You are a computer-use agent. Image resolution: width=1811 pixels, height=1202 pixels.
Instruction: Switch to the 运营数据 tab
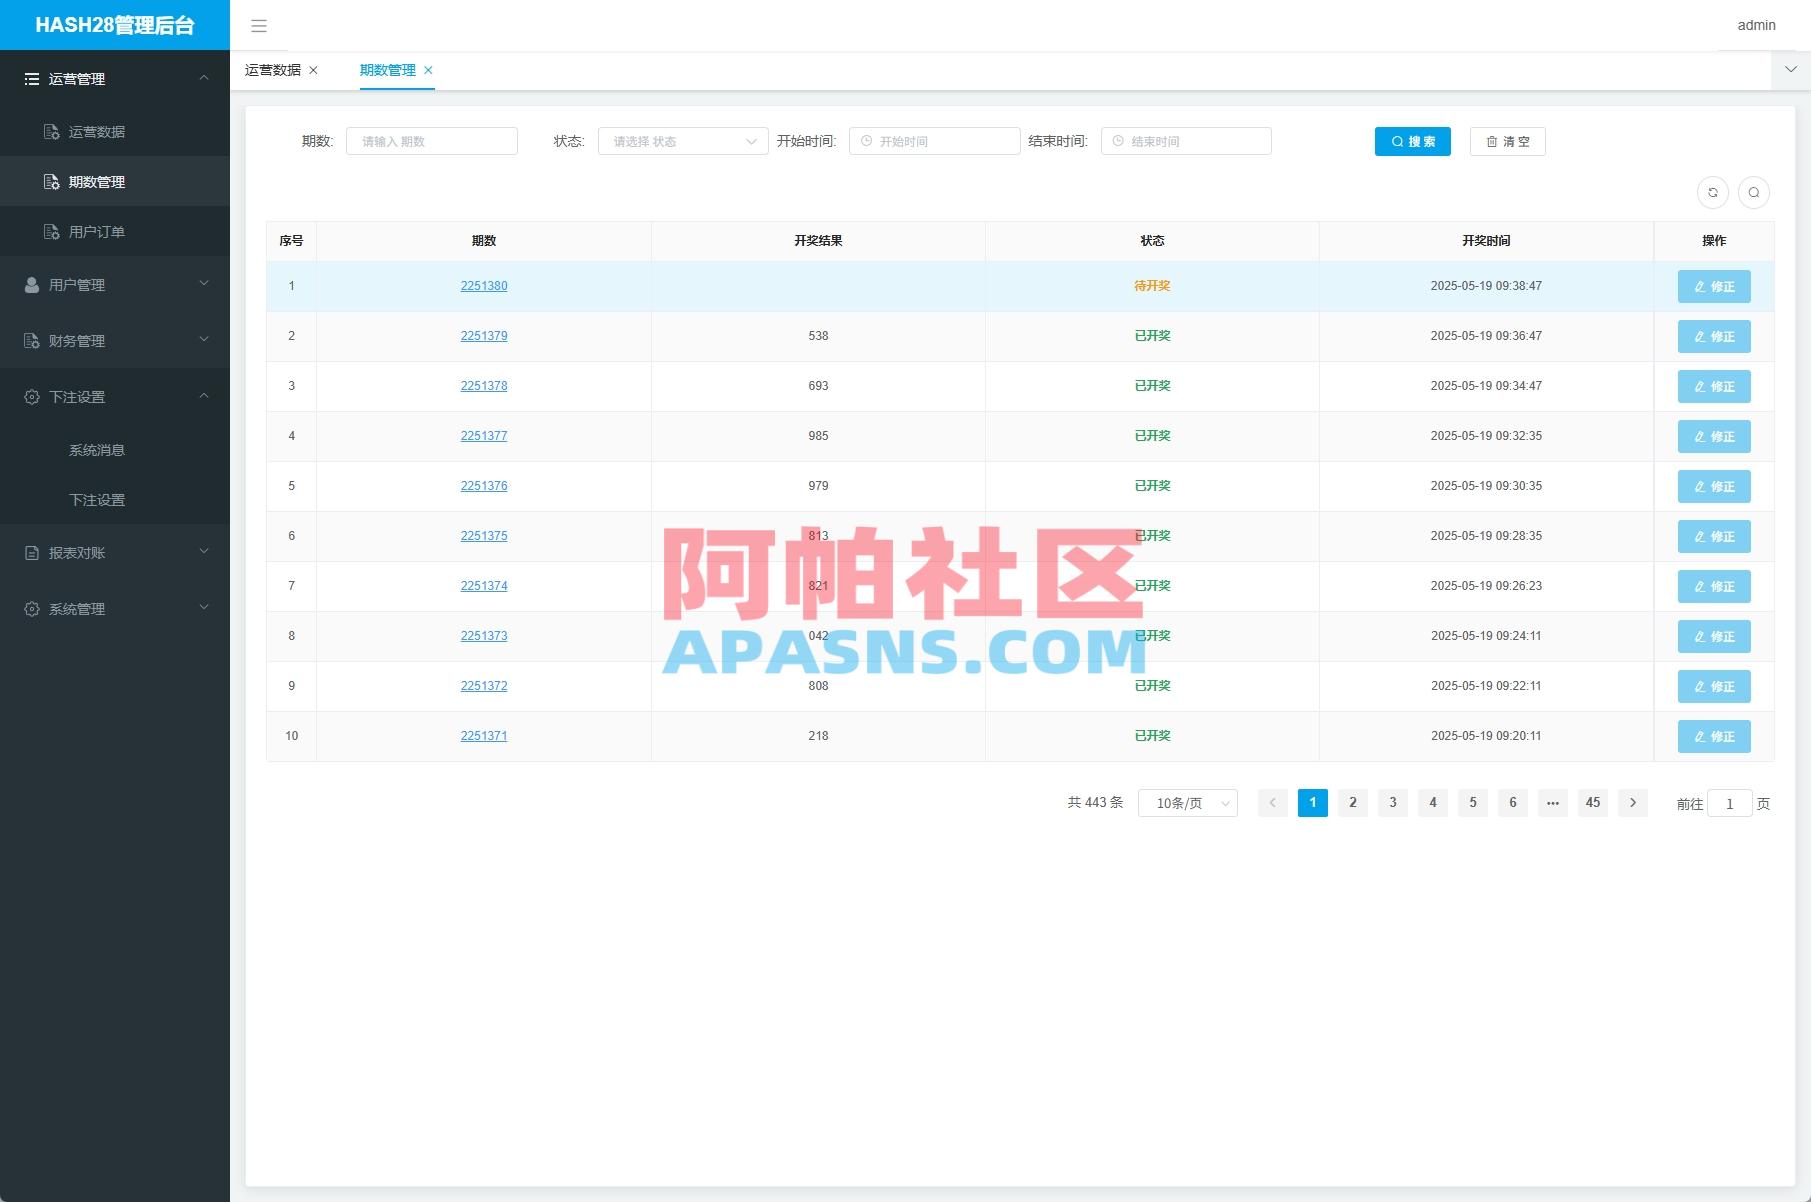tap(275, 70)
